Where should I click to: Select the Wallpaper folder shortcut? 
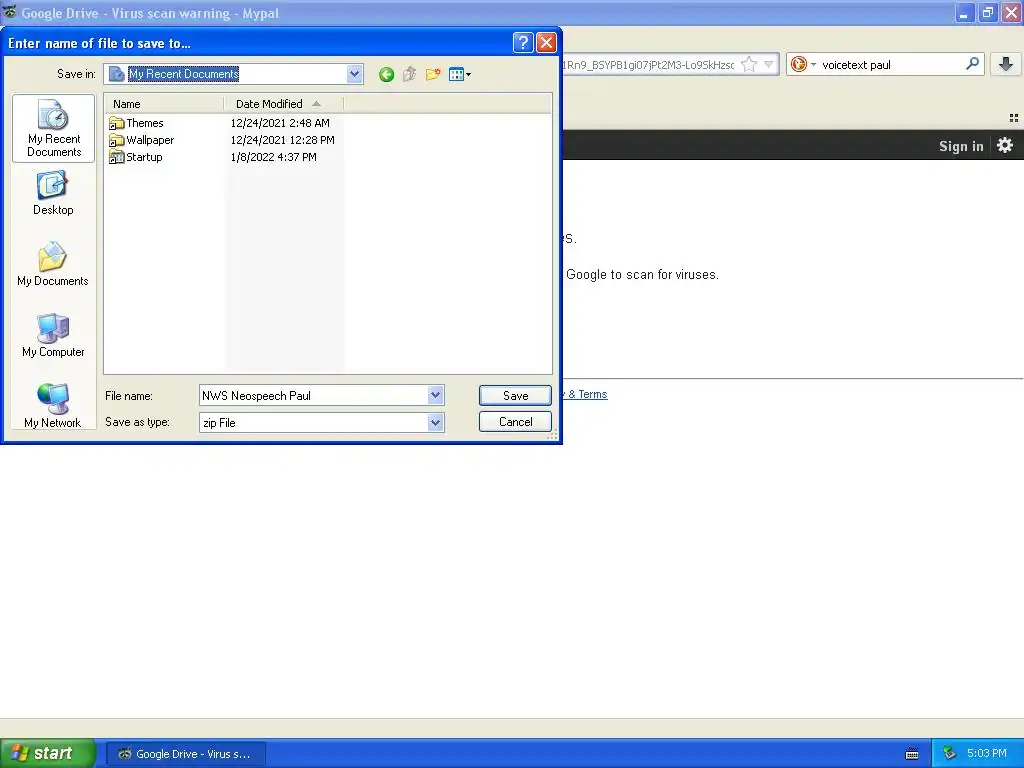(141, 140)
